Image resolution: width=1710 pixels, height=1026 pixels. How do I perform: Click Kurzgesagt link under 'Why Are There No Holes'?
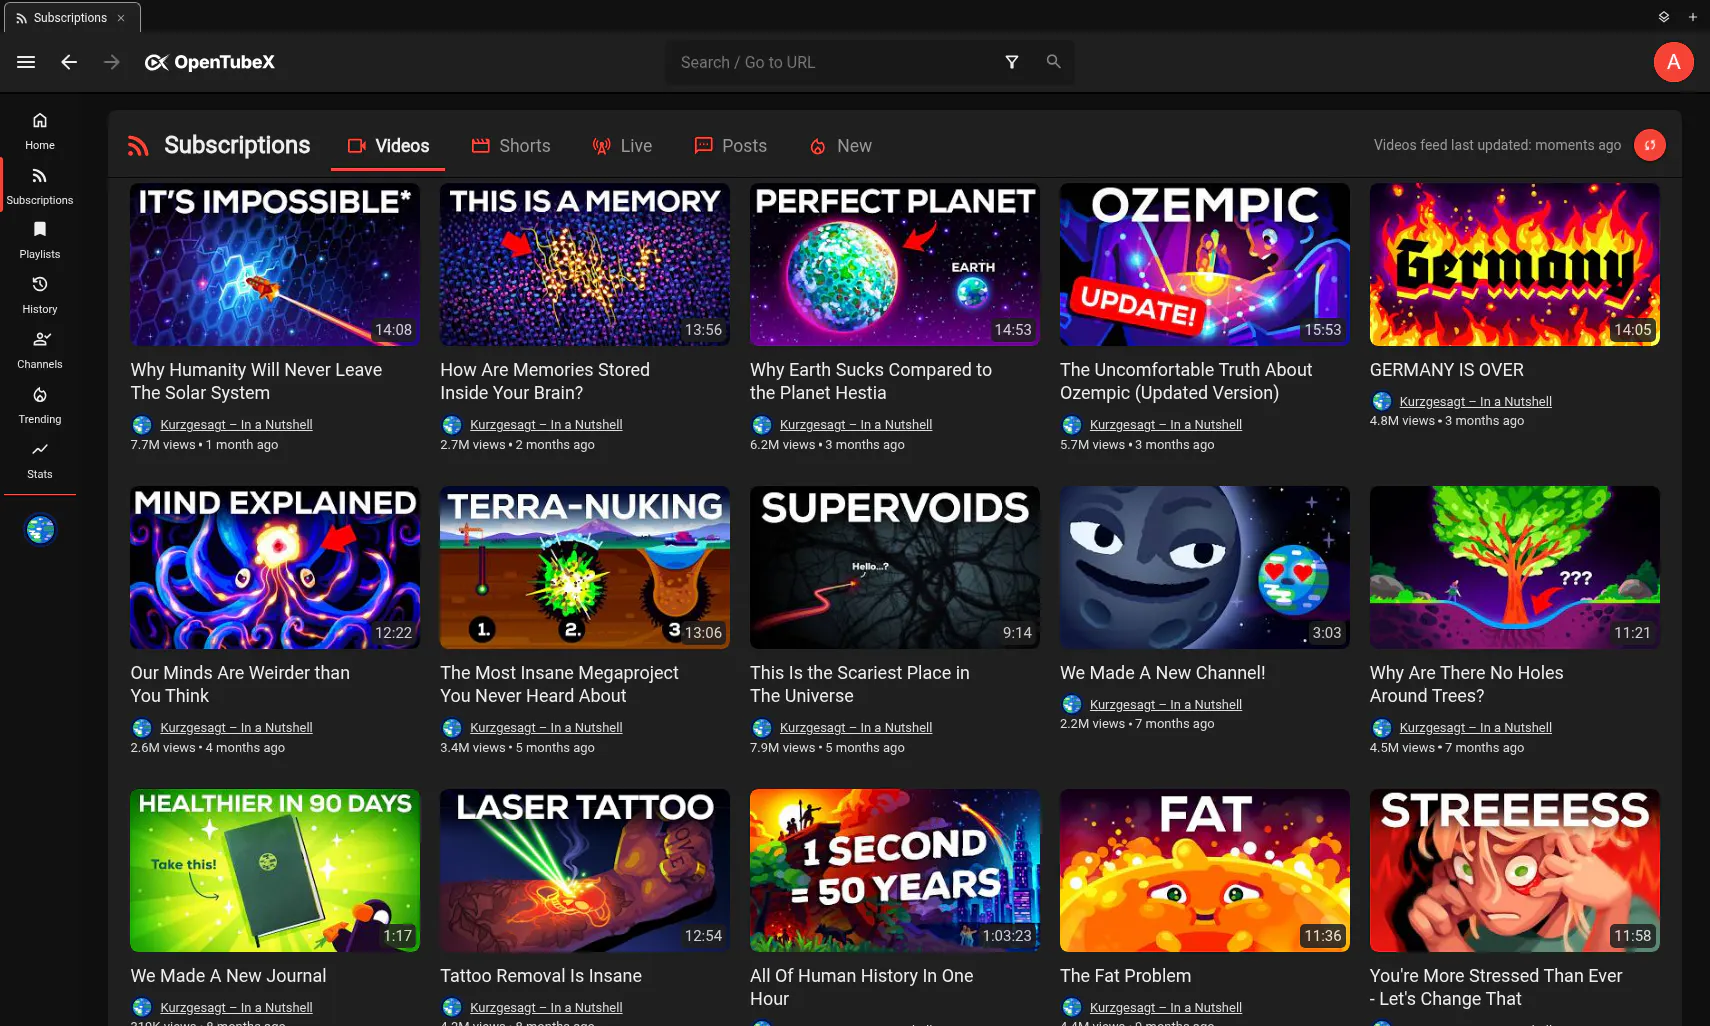point(1476,727)
